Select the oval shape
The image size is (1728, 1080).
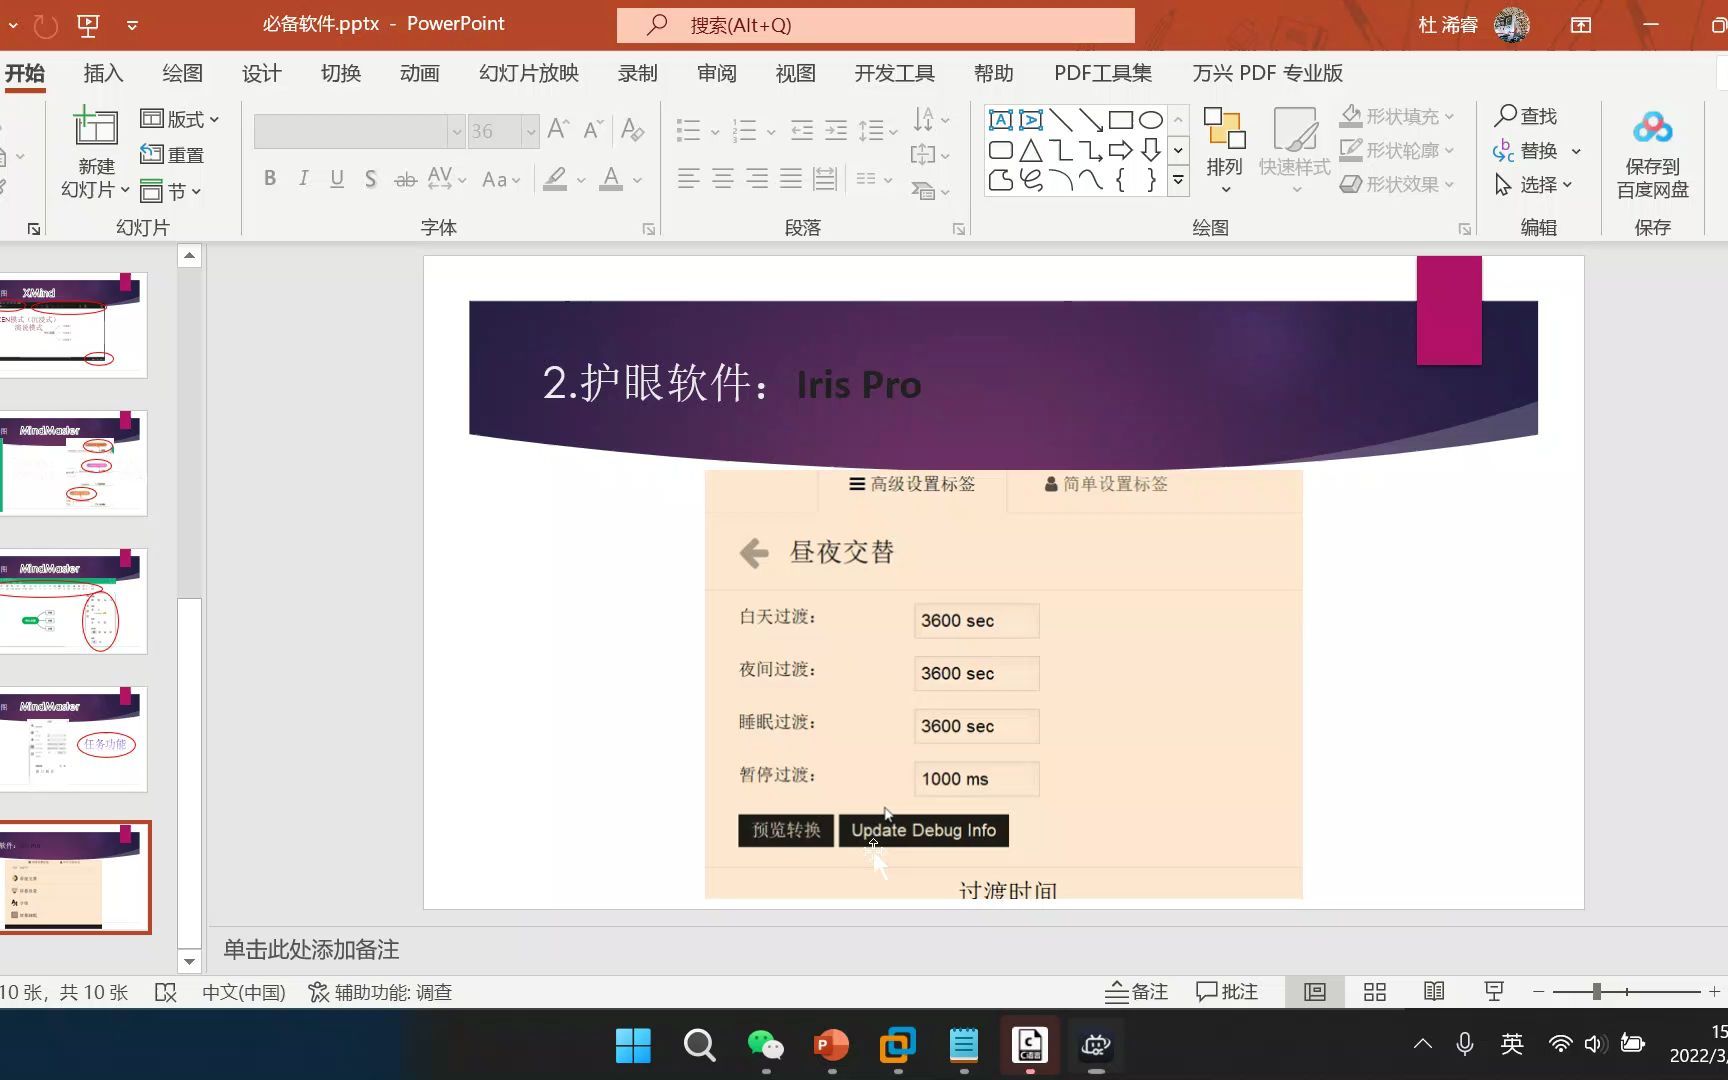(1151, 120)
